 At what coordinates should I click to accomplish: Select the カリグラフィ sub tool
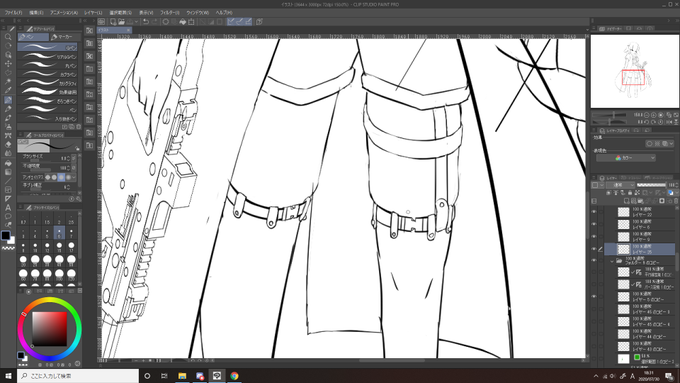click(x=47, y=83)
